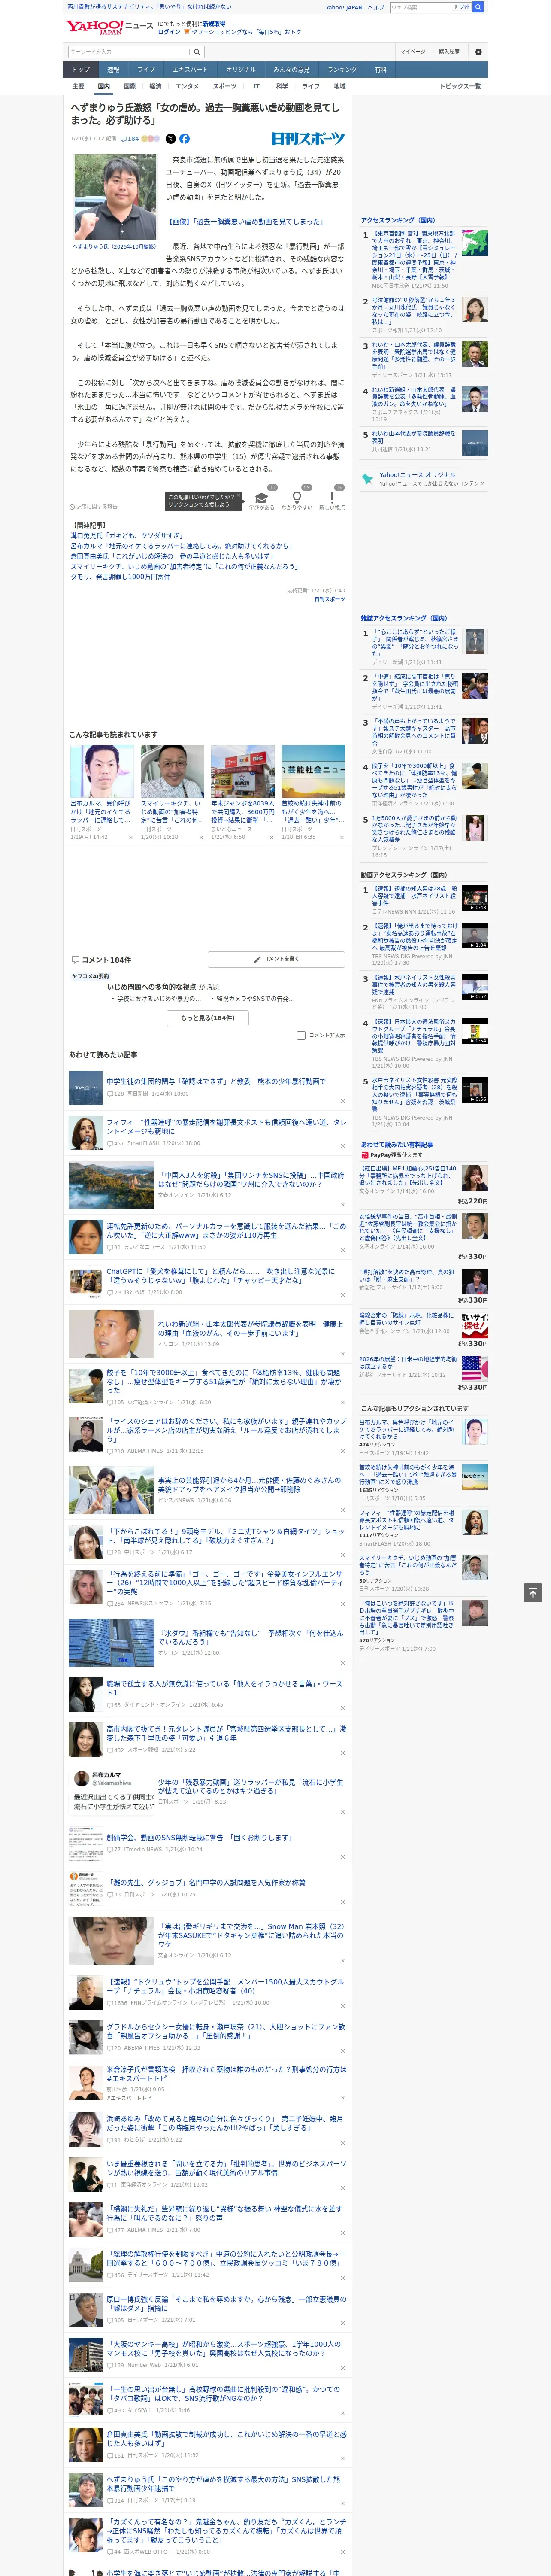Image resolution: width=551 pixels, height=2576 pixels.
Task: Open the ライブ navigation tab
Action: [x=146, y=70]
